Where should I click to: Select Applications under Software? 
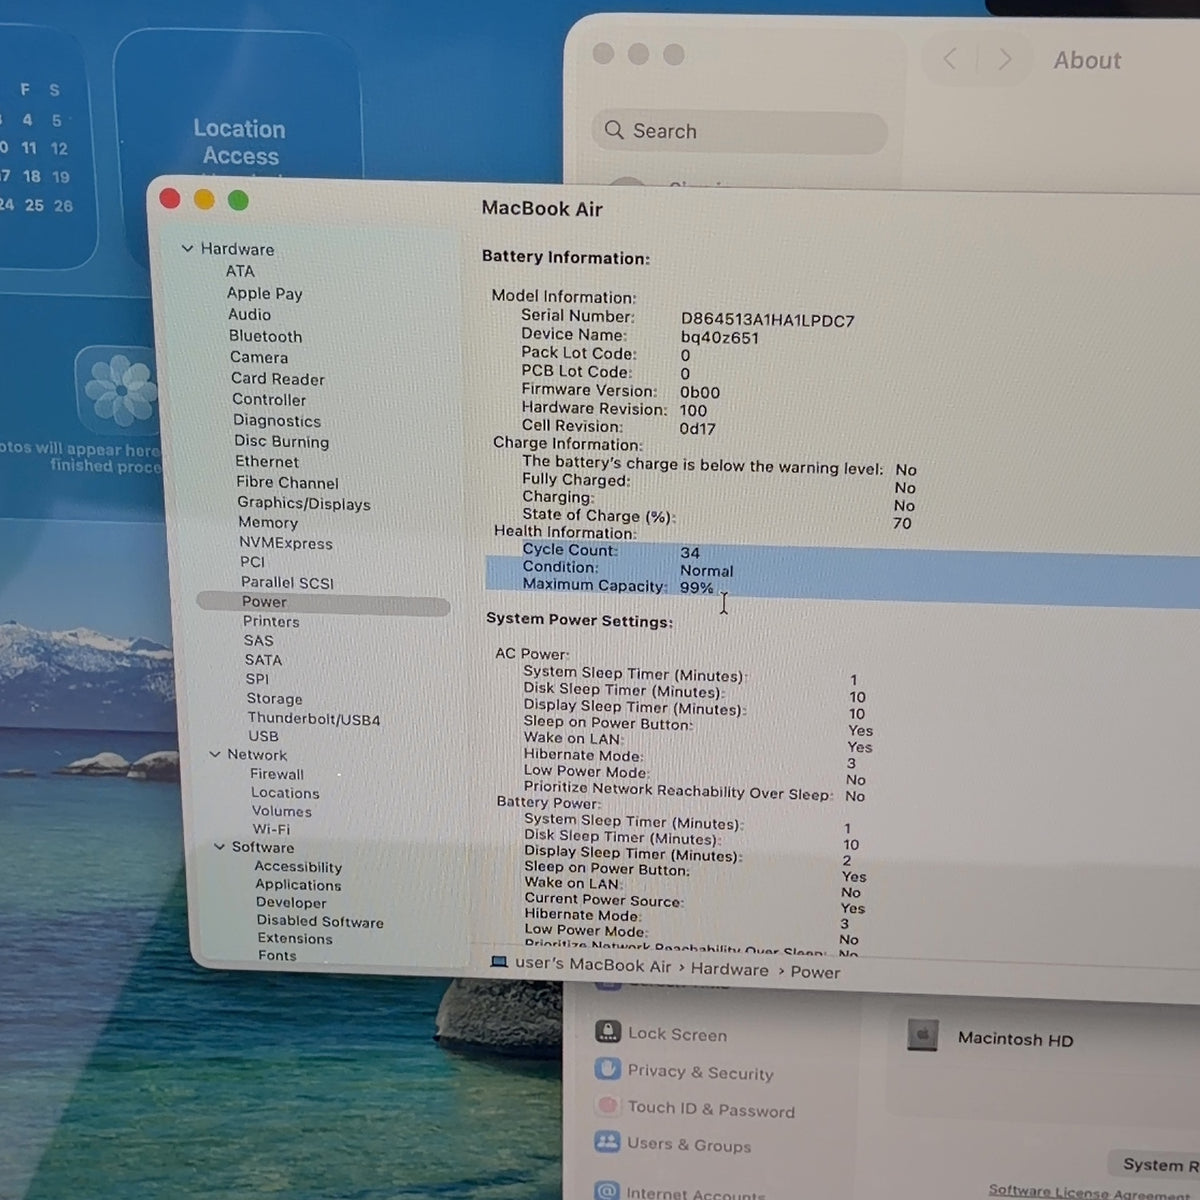[x=298, y=885]
